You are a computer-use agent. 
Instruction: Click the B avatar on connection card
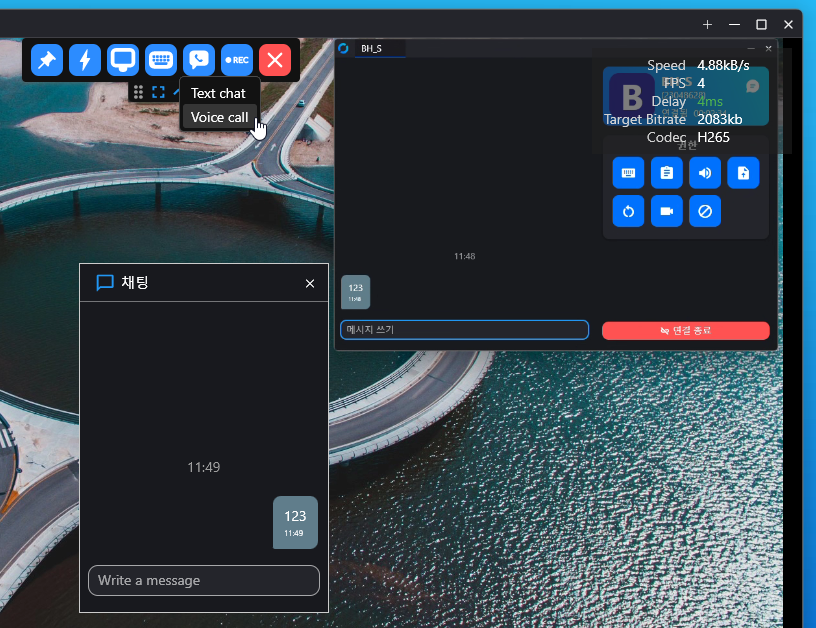631,97
